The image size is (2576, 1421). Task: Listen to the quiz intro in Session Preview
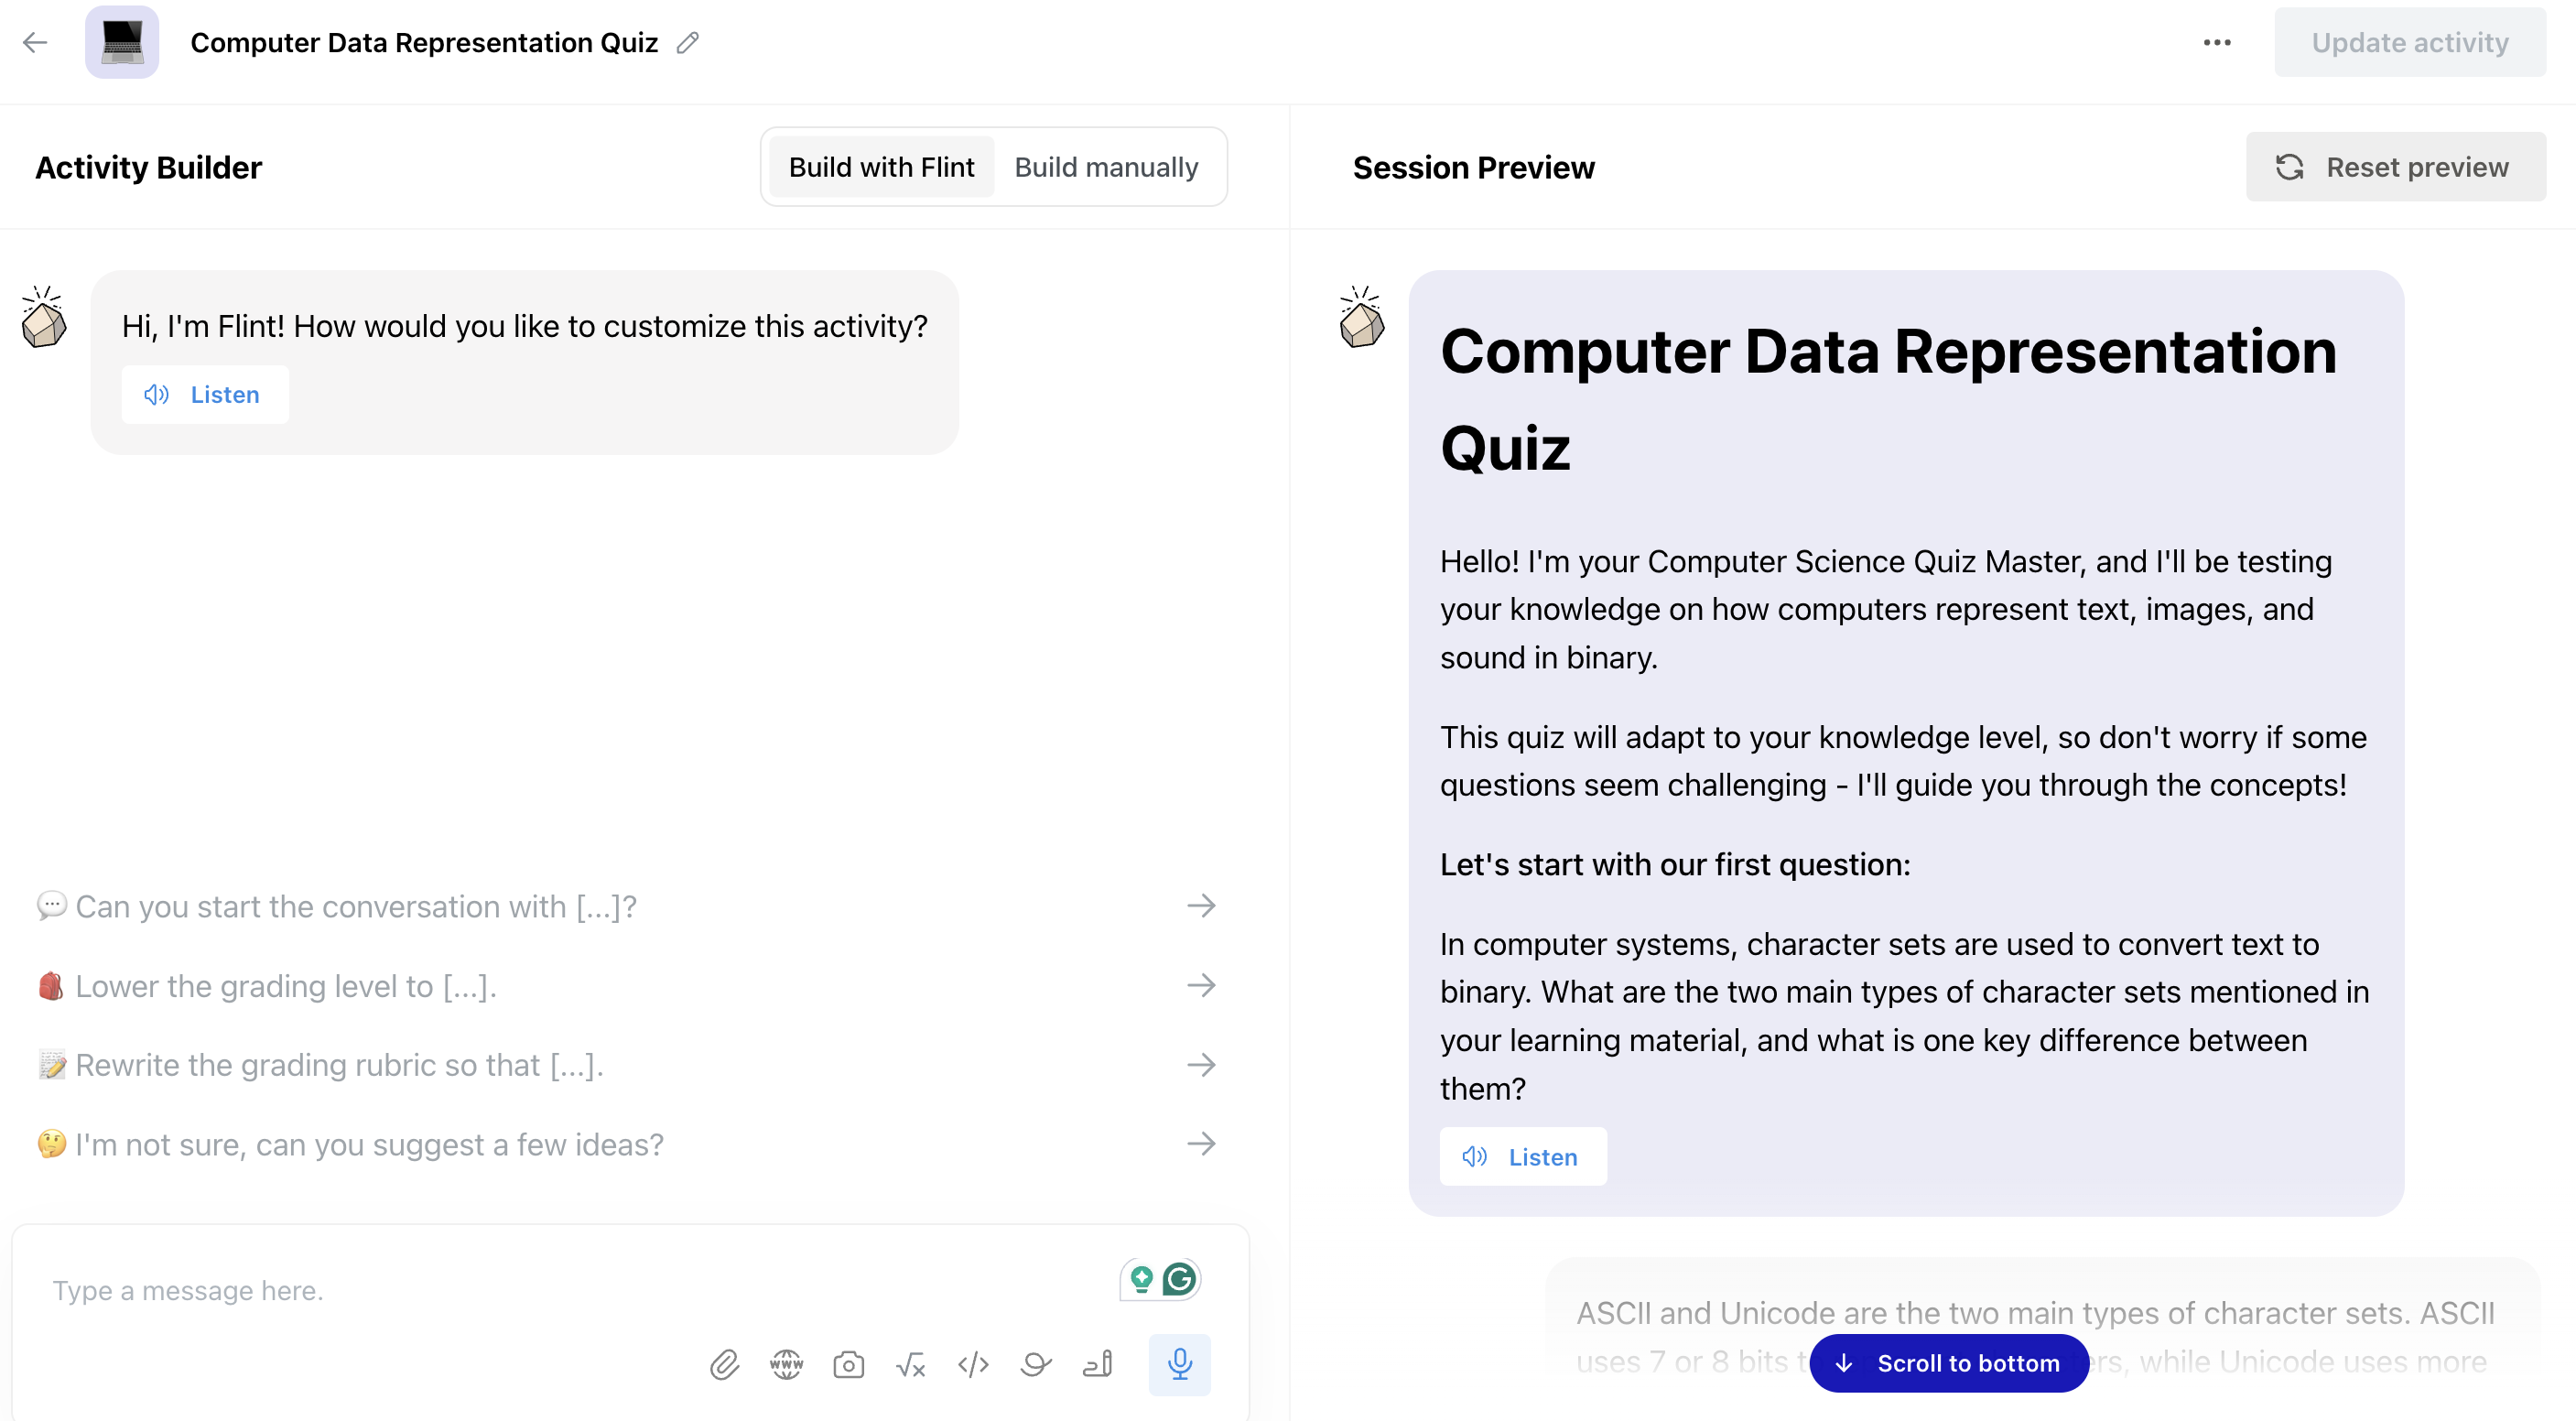(1523, 1157)
